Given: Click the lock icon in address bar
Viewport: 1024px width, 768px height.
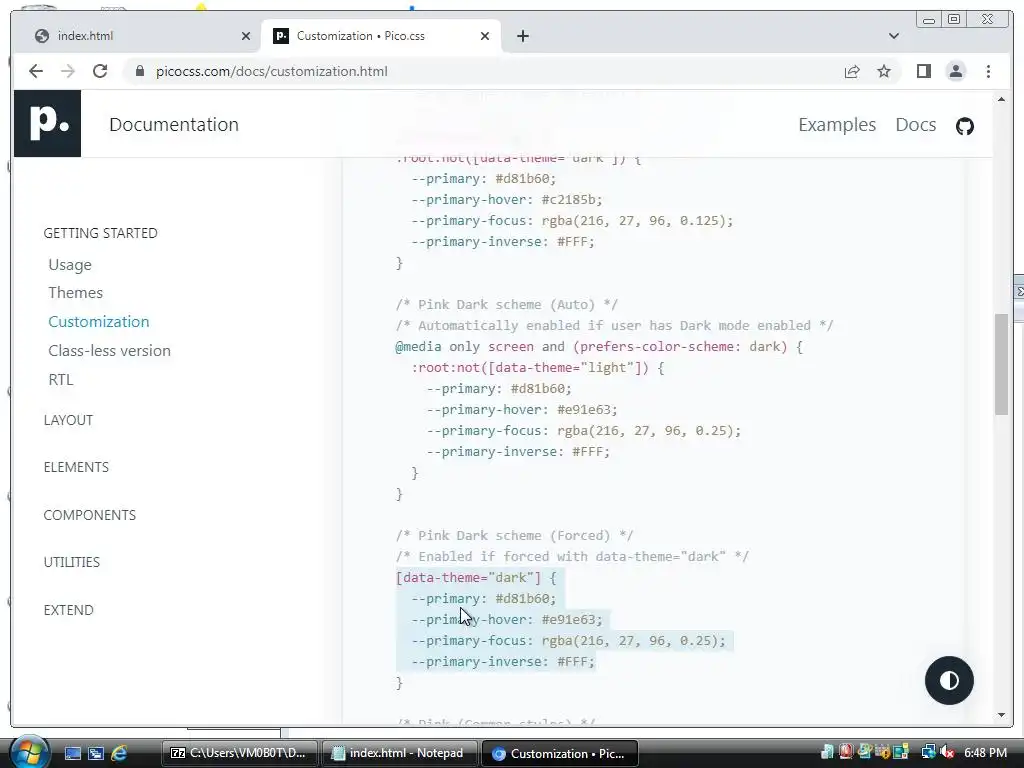Looking at the screenshot, I should 139,71.
